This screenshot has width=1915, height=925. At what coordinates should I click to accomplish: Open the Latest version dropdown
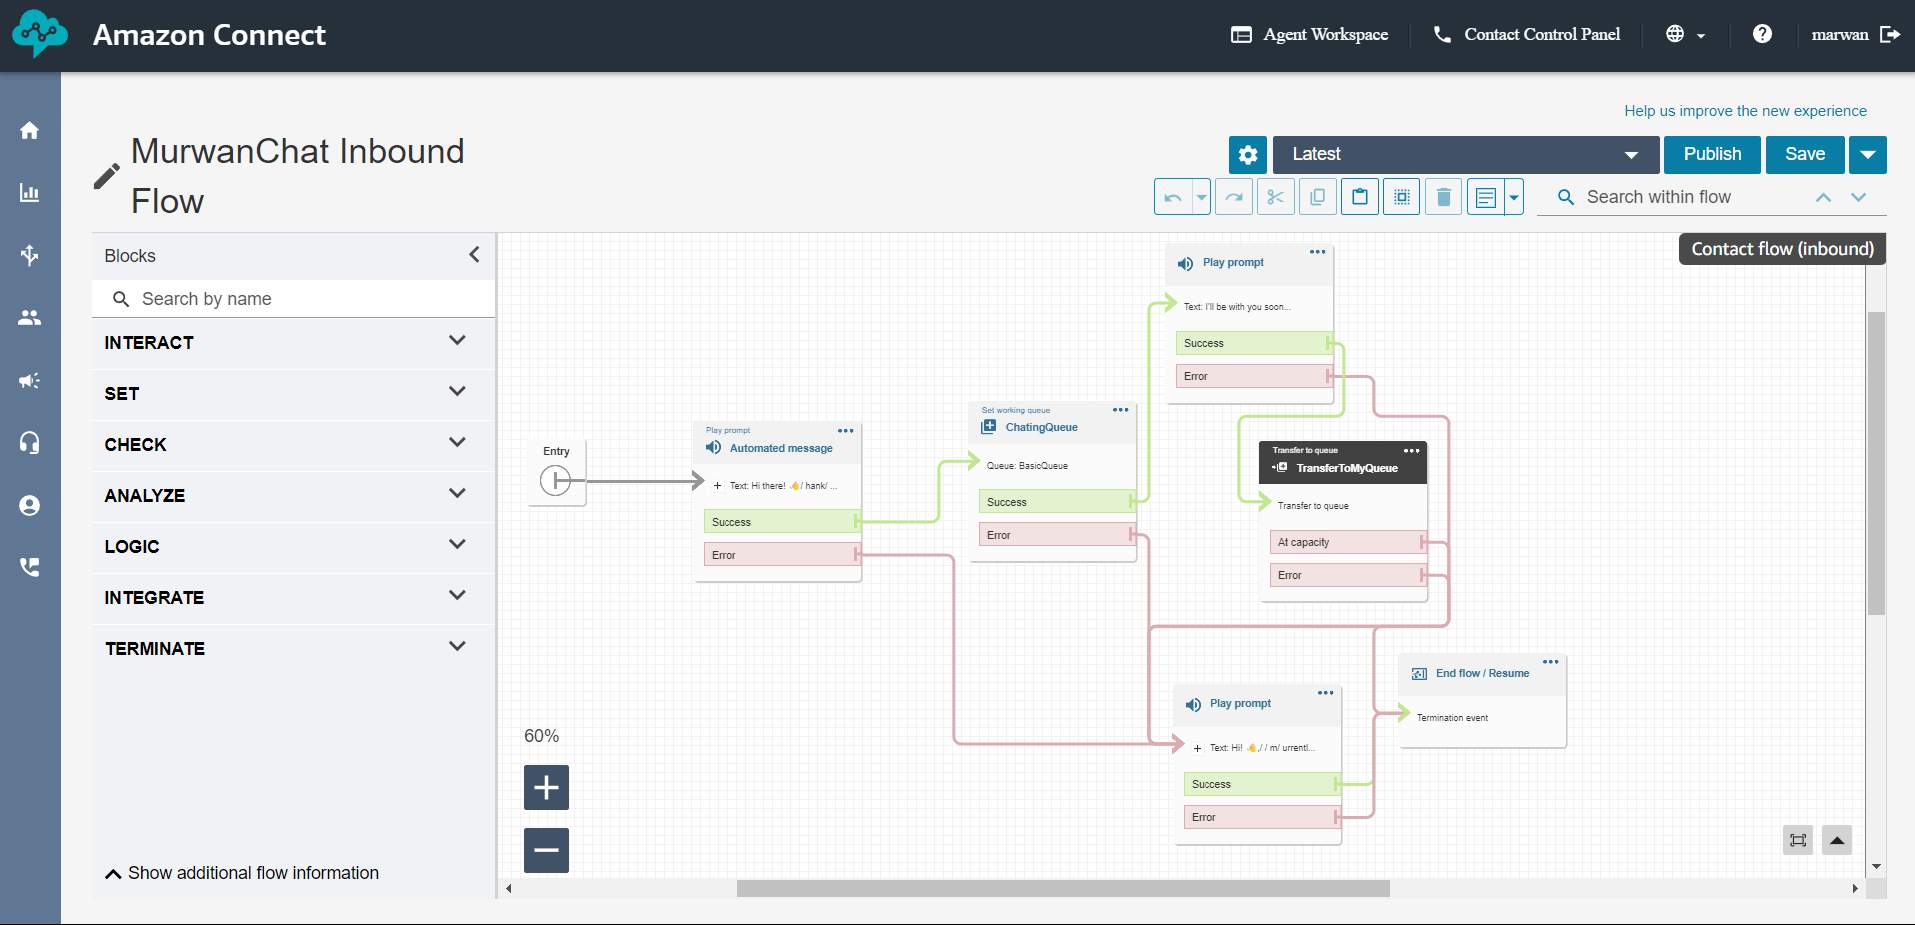[x=1466, y=155]
